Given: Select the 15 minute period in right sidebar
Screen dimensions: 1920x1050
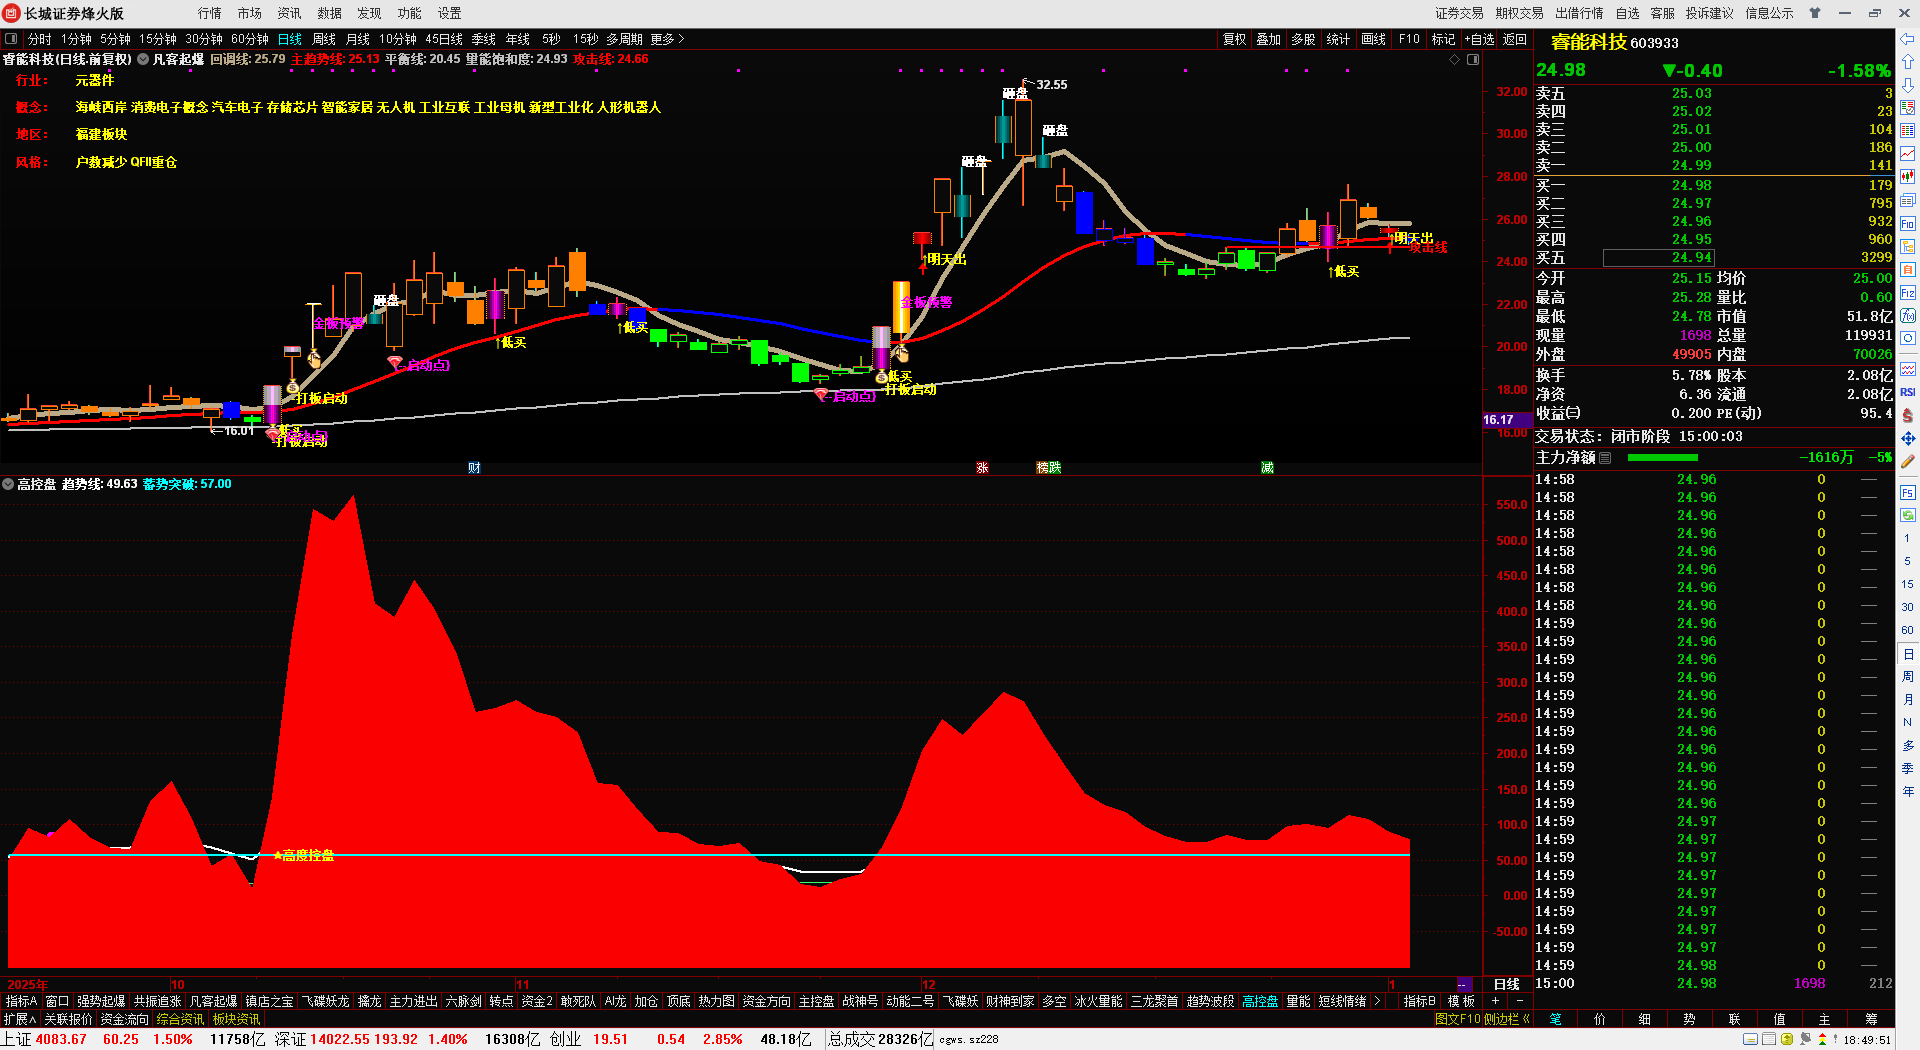Looking at the screenshot, I should (1907, 584).
